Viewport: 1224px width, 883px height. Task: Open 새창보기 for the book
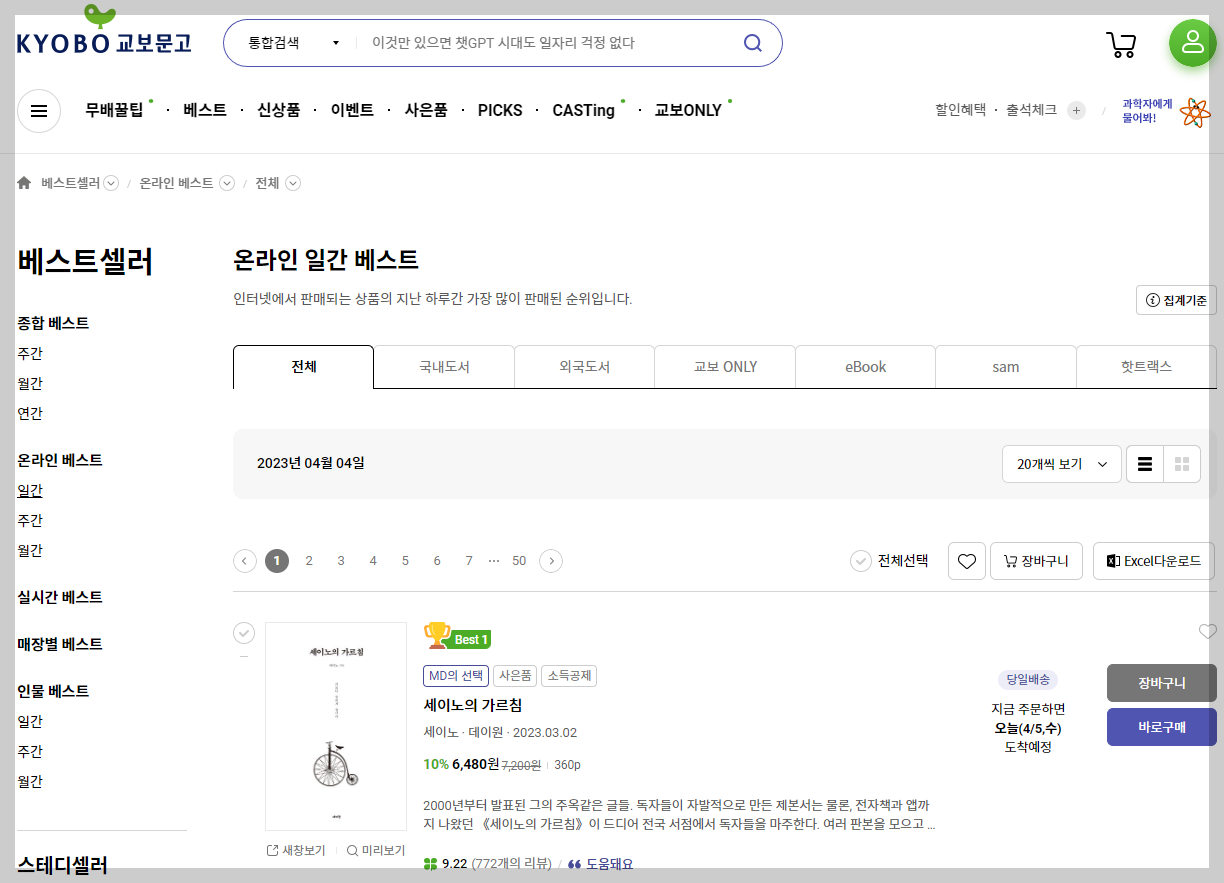pyautogui.click(x=296, y=850)
